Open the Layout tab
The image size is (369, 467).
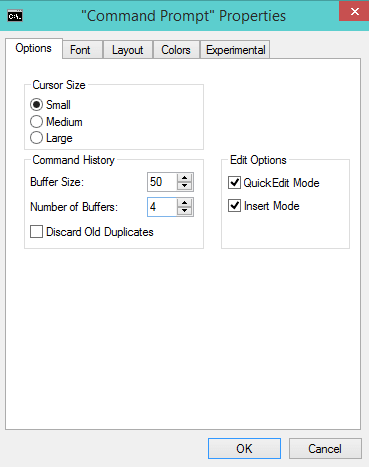(x=128, y=50)
